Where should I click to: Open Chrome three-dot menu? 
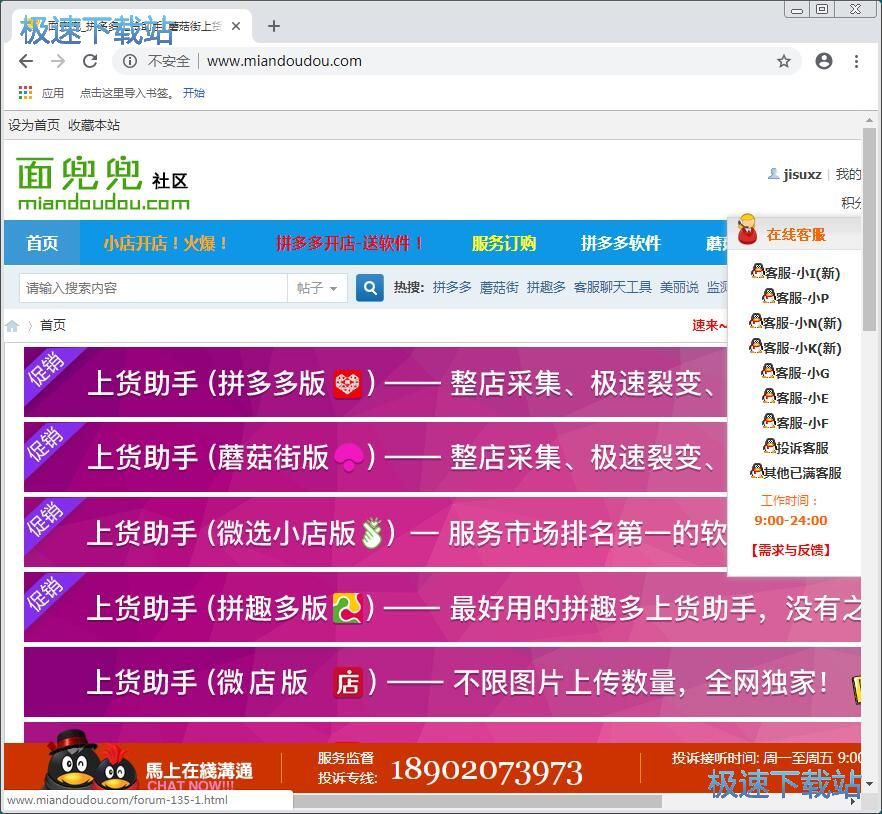pos(856,61)
